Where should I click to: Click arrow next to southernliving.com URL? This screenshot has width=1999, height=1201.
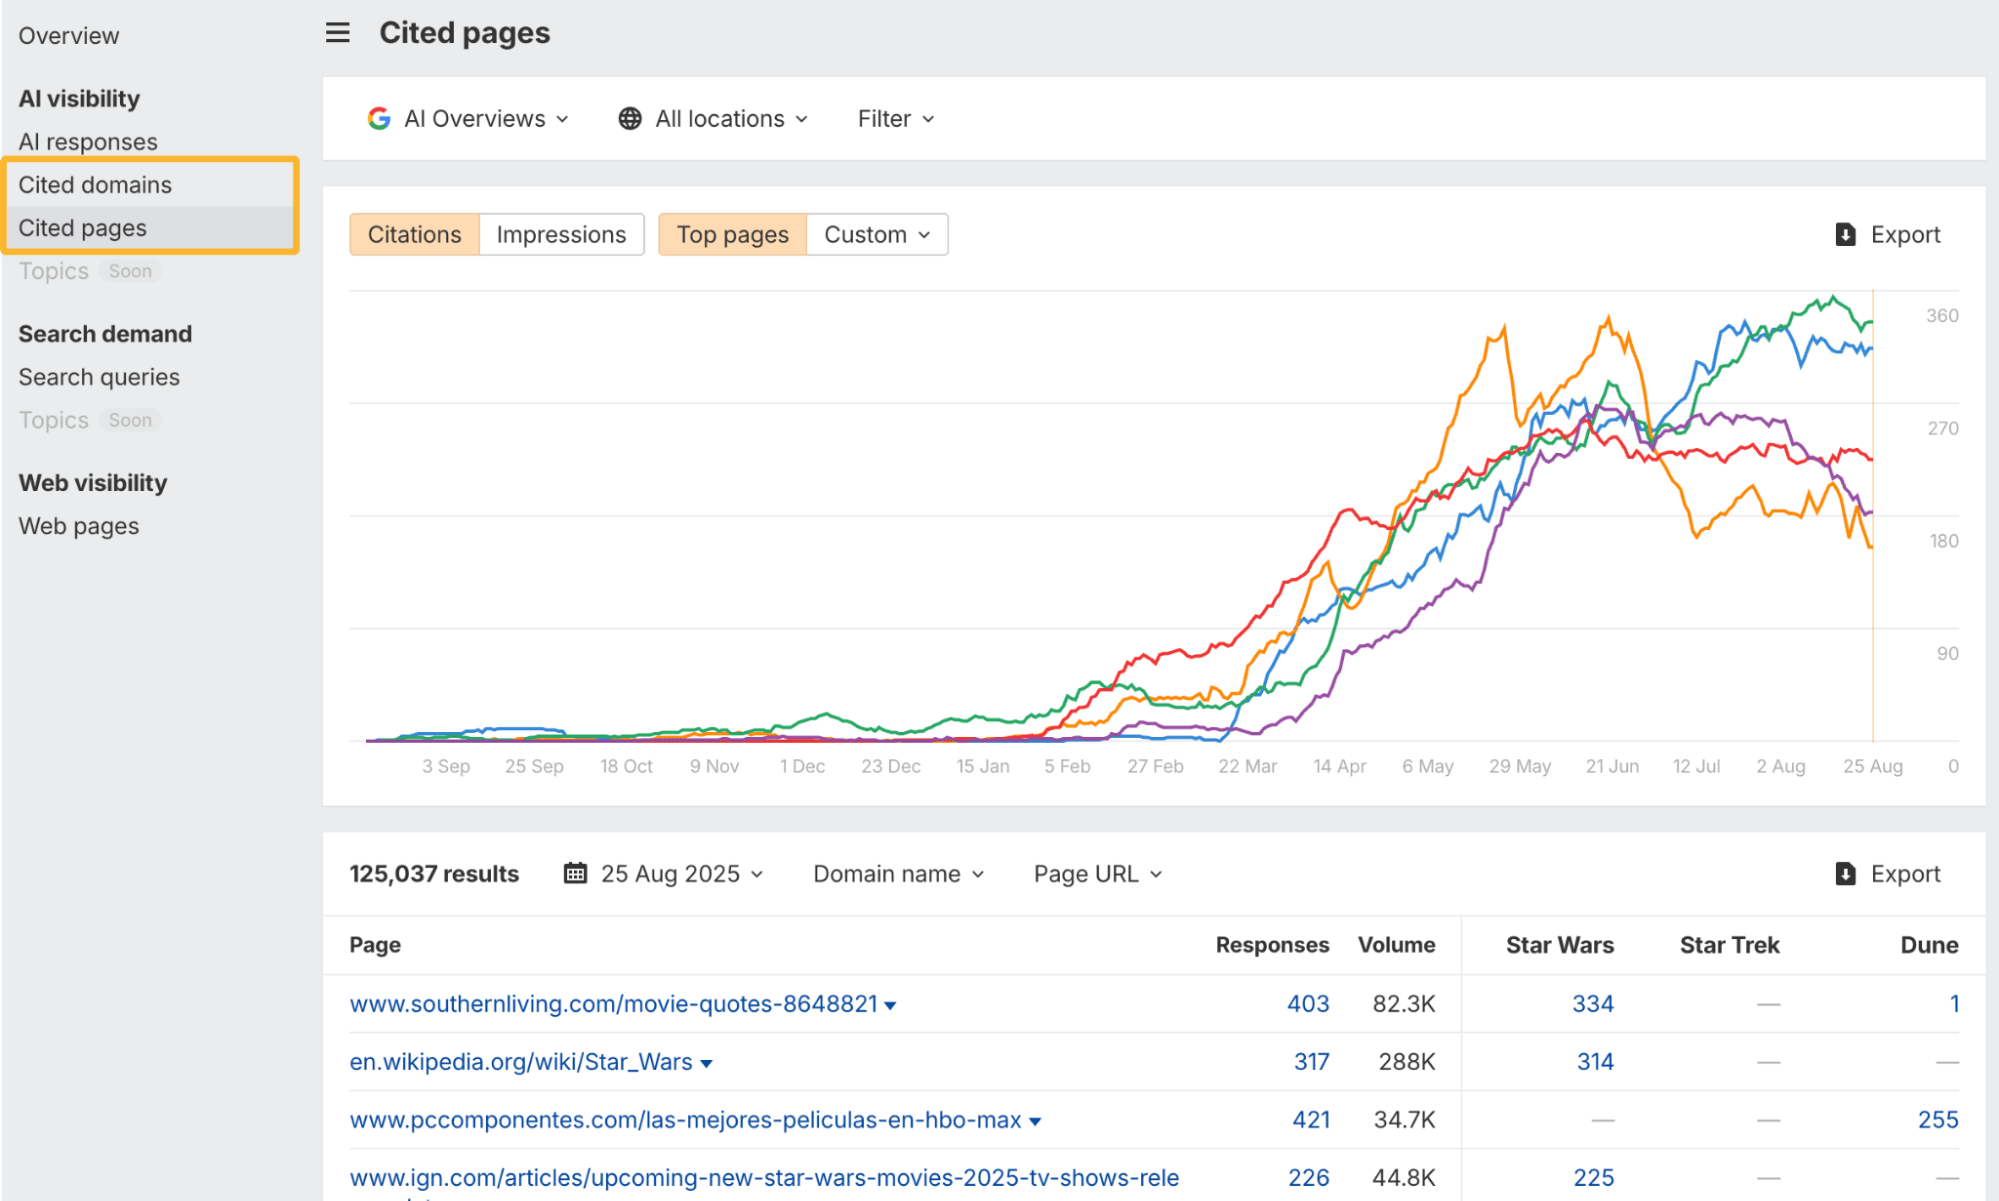point(891,1006)
